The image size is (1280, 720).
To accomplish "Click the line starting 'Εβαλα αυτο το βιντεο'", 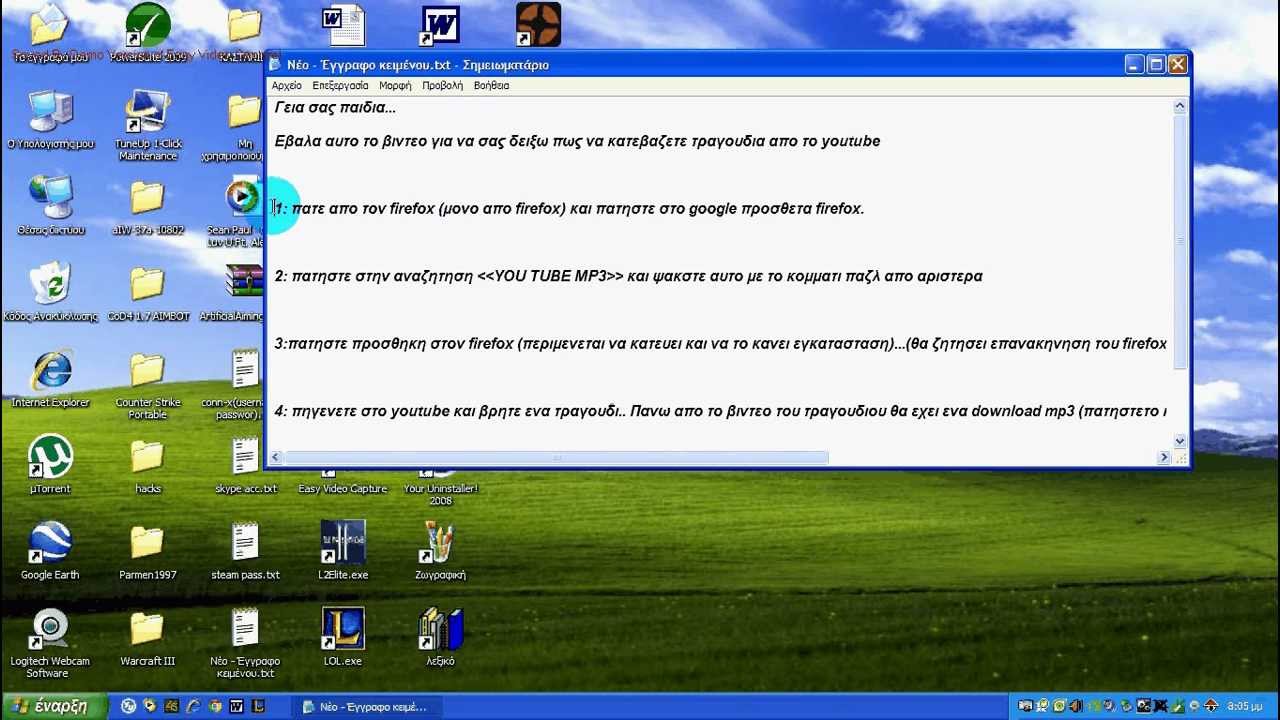I will coord(577,141).
